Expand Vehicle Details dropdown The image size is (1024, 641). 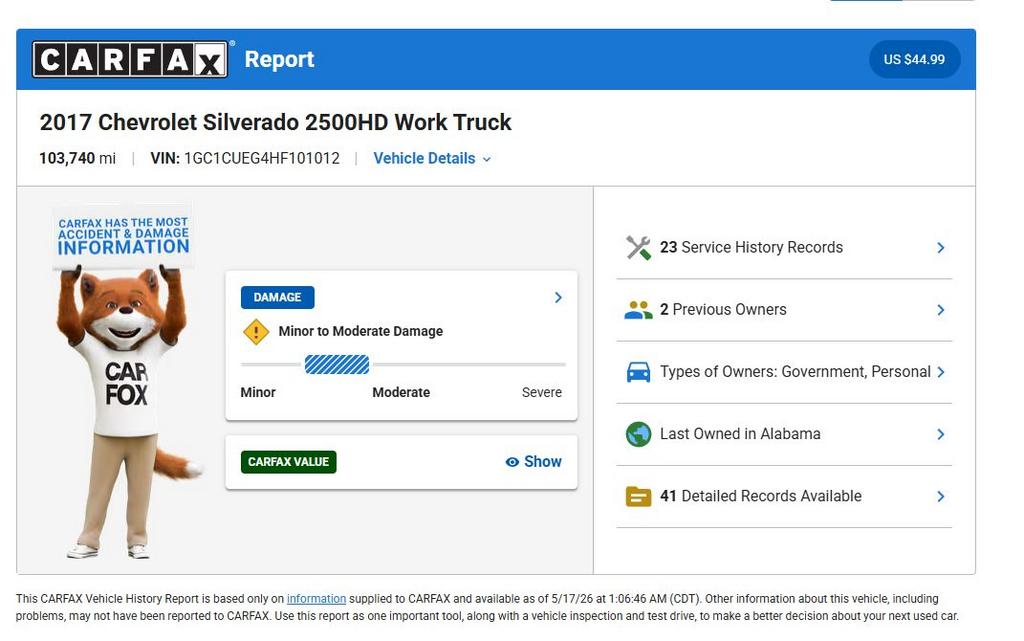click(x=432, y=159)
